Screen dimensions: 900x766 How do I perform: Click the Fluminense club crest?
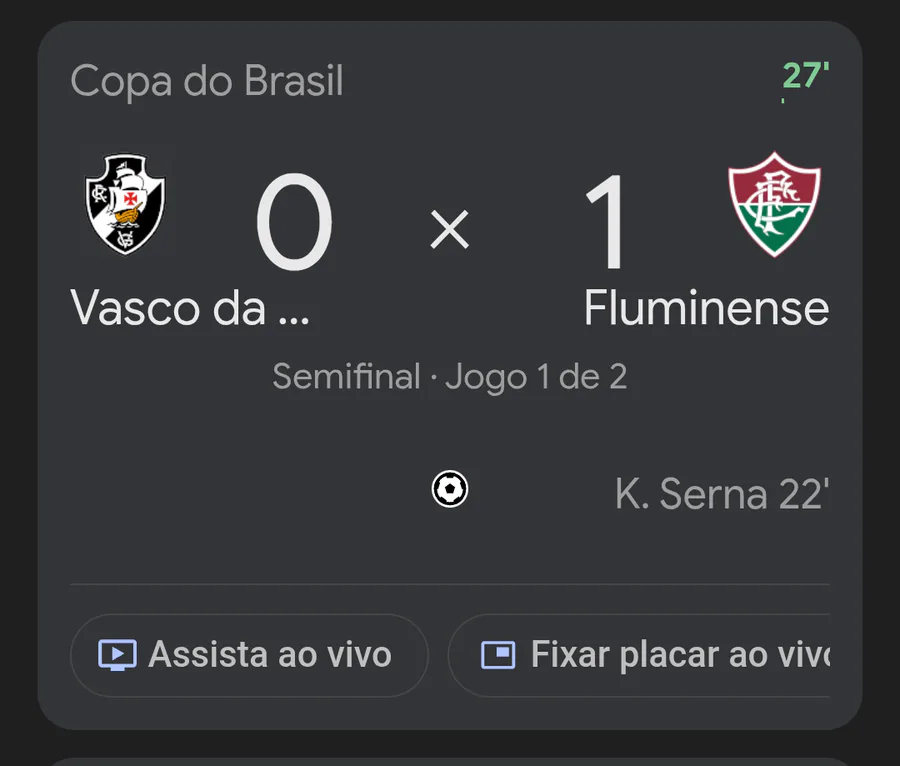click(x=774, y=204)
